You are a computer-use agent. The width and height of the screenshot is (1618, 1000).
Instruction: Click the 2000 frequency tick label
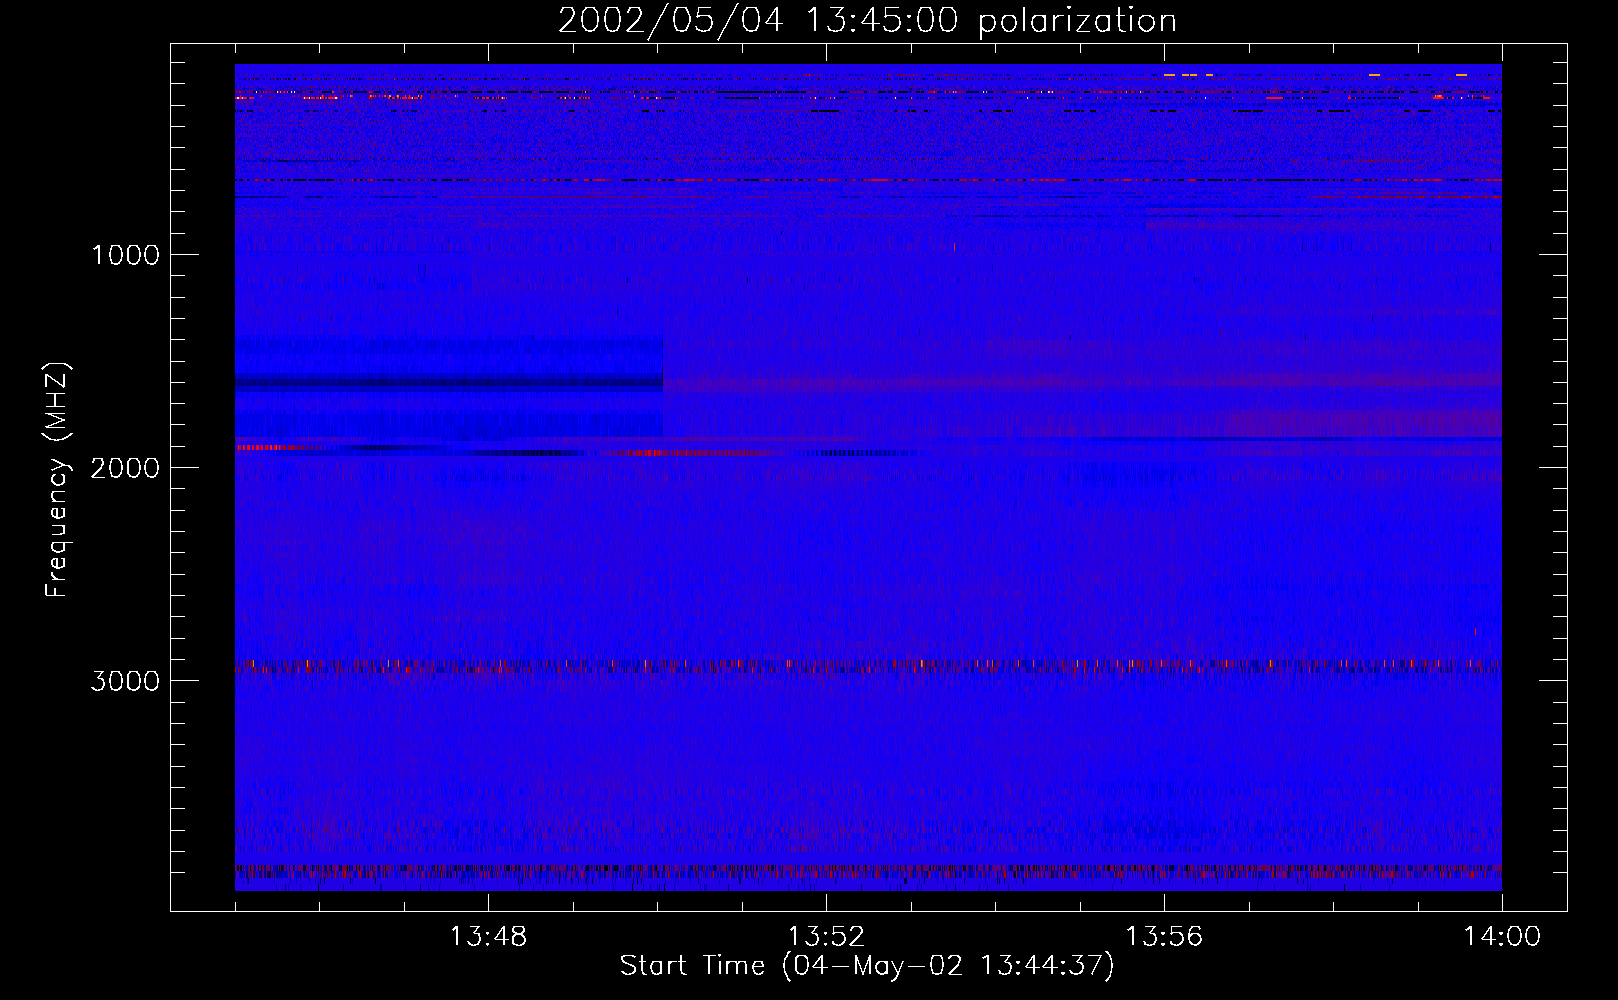125,468
